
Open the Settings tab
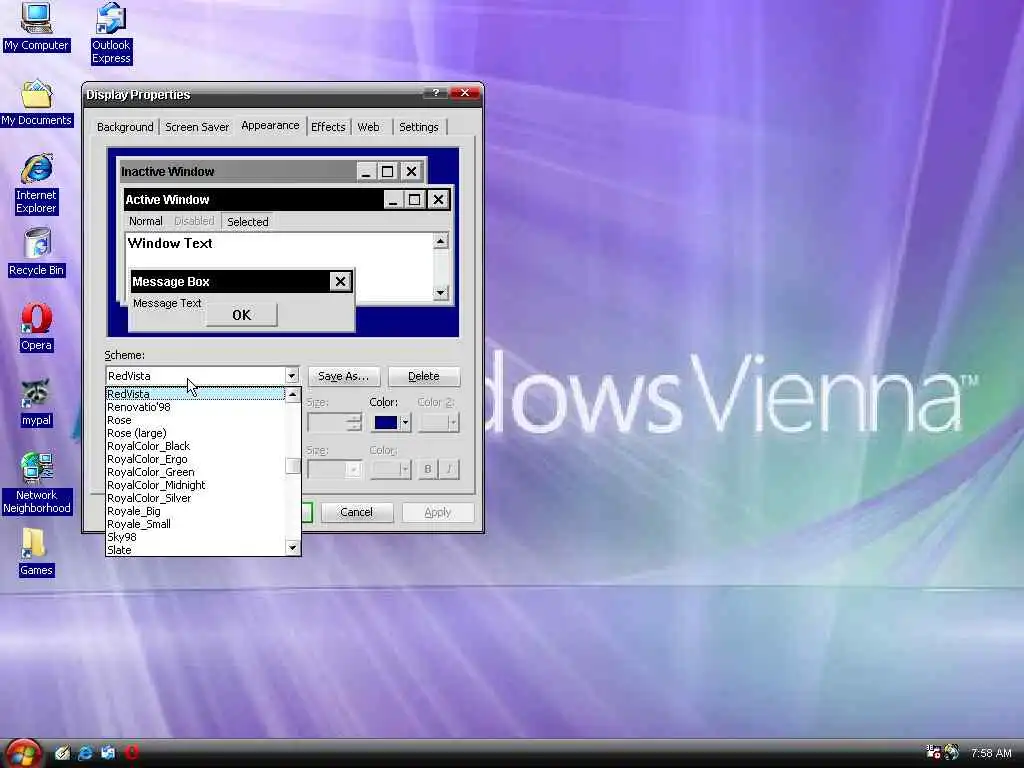(x=419, y=127)
